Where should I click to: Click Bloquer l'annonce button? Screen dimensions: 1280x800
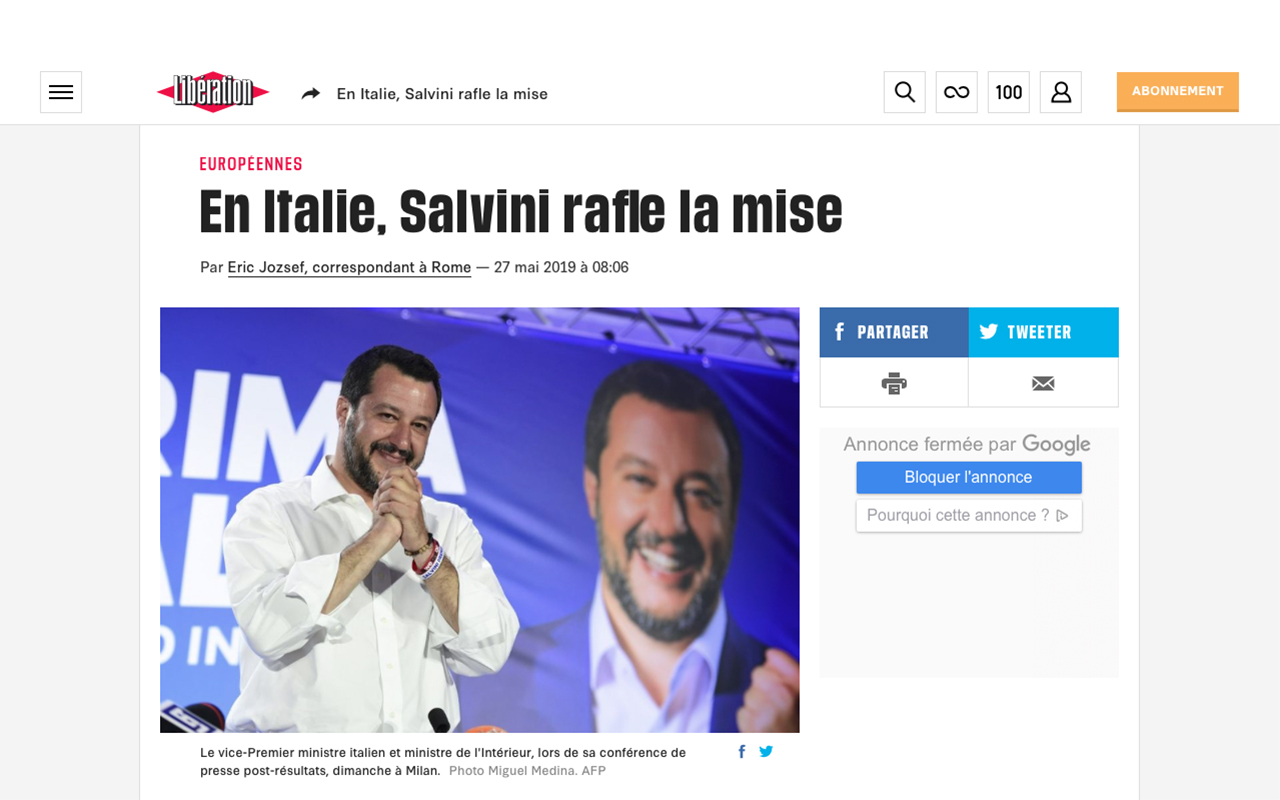tap(968, 477)
